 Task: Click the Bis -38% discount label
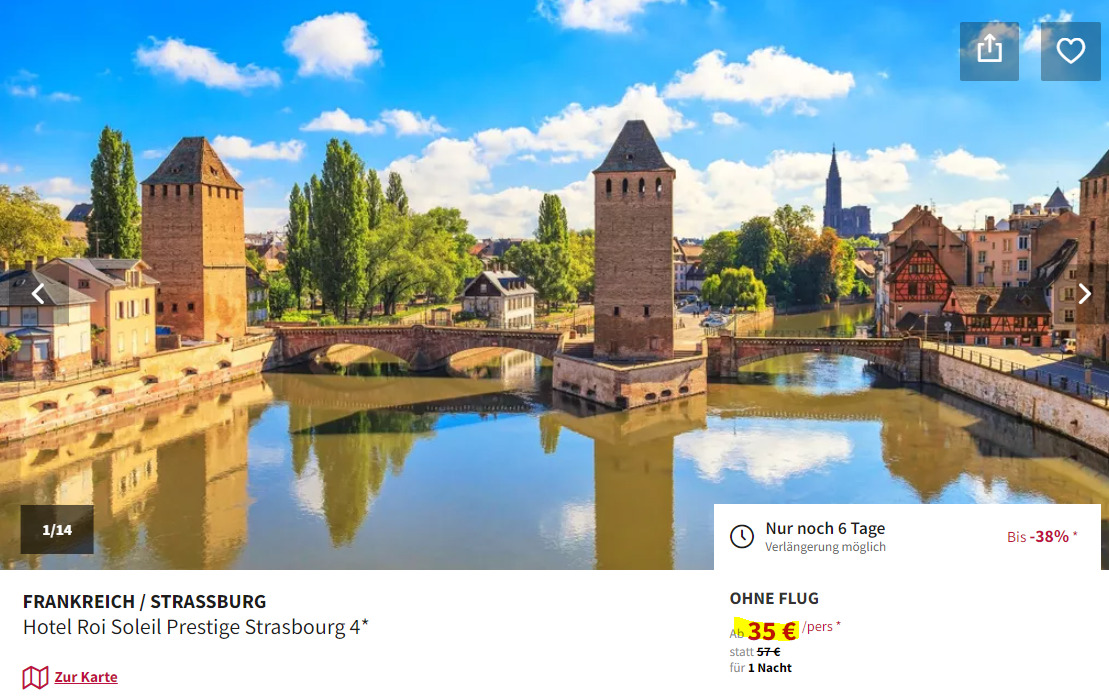tap(1042, 536)
